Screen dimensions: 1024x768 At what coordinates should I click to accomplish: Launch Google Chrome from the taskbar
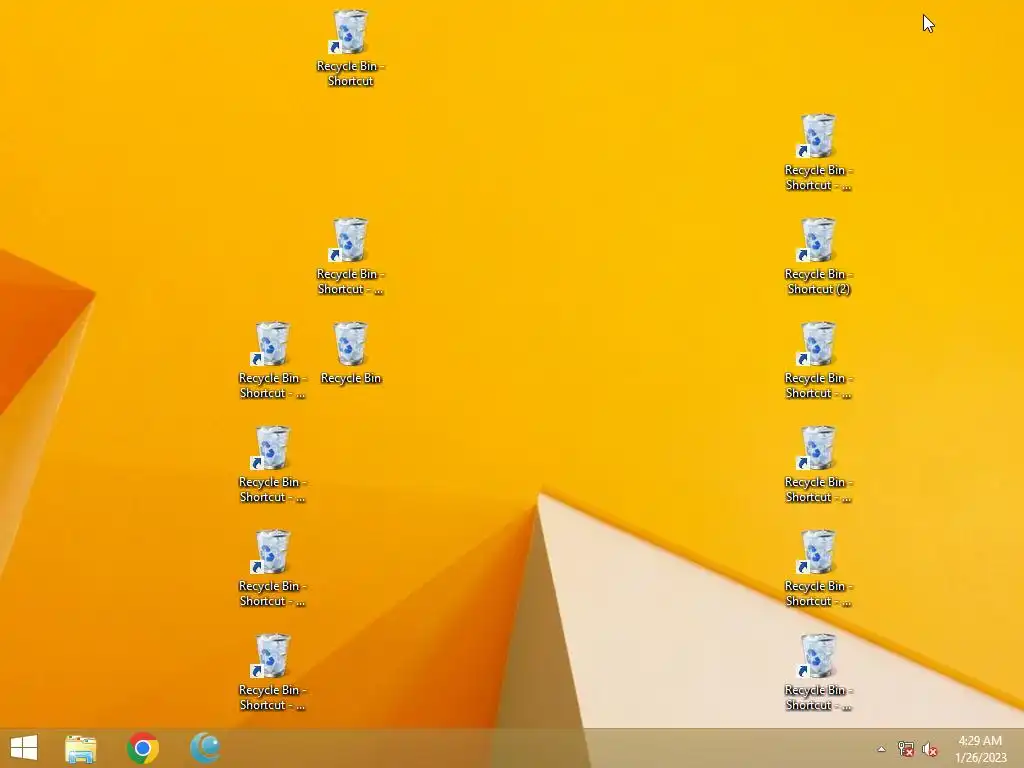[143, 748]
